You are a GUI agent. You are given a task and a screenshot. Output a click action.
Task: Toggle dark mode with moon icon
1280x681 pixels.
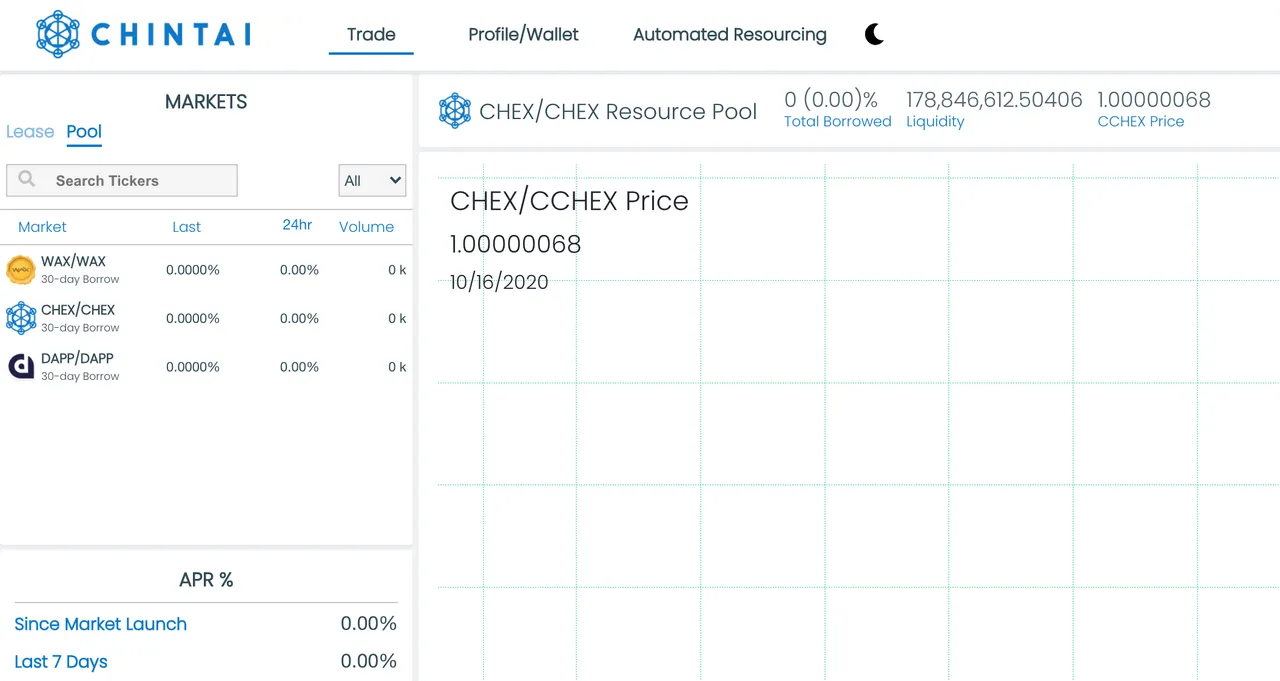(874, 35)
